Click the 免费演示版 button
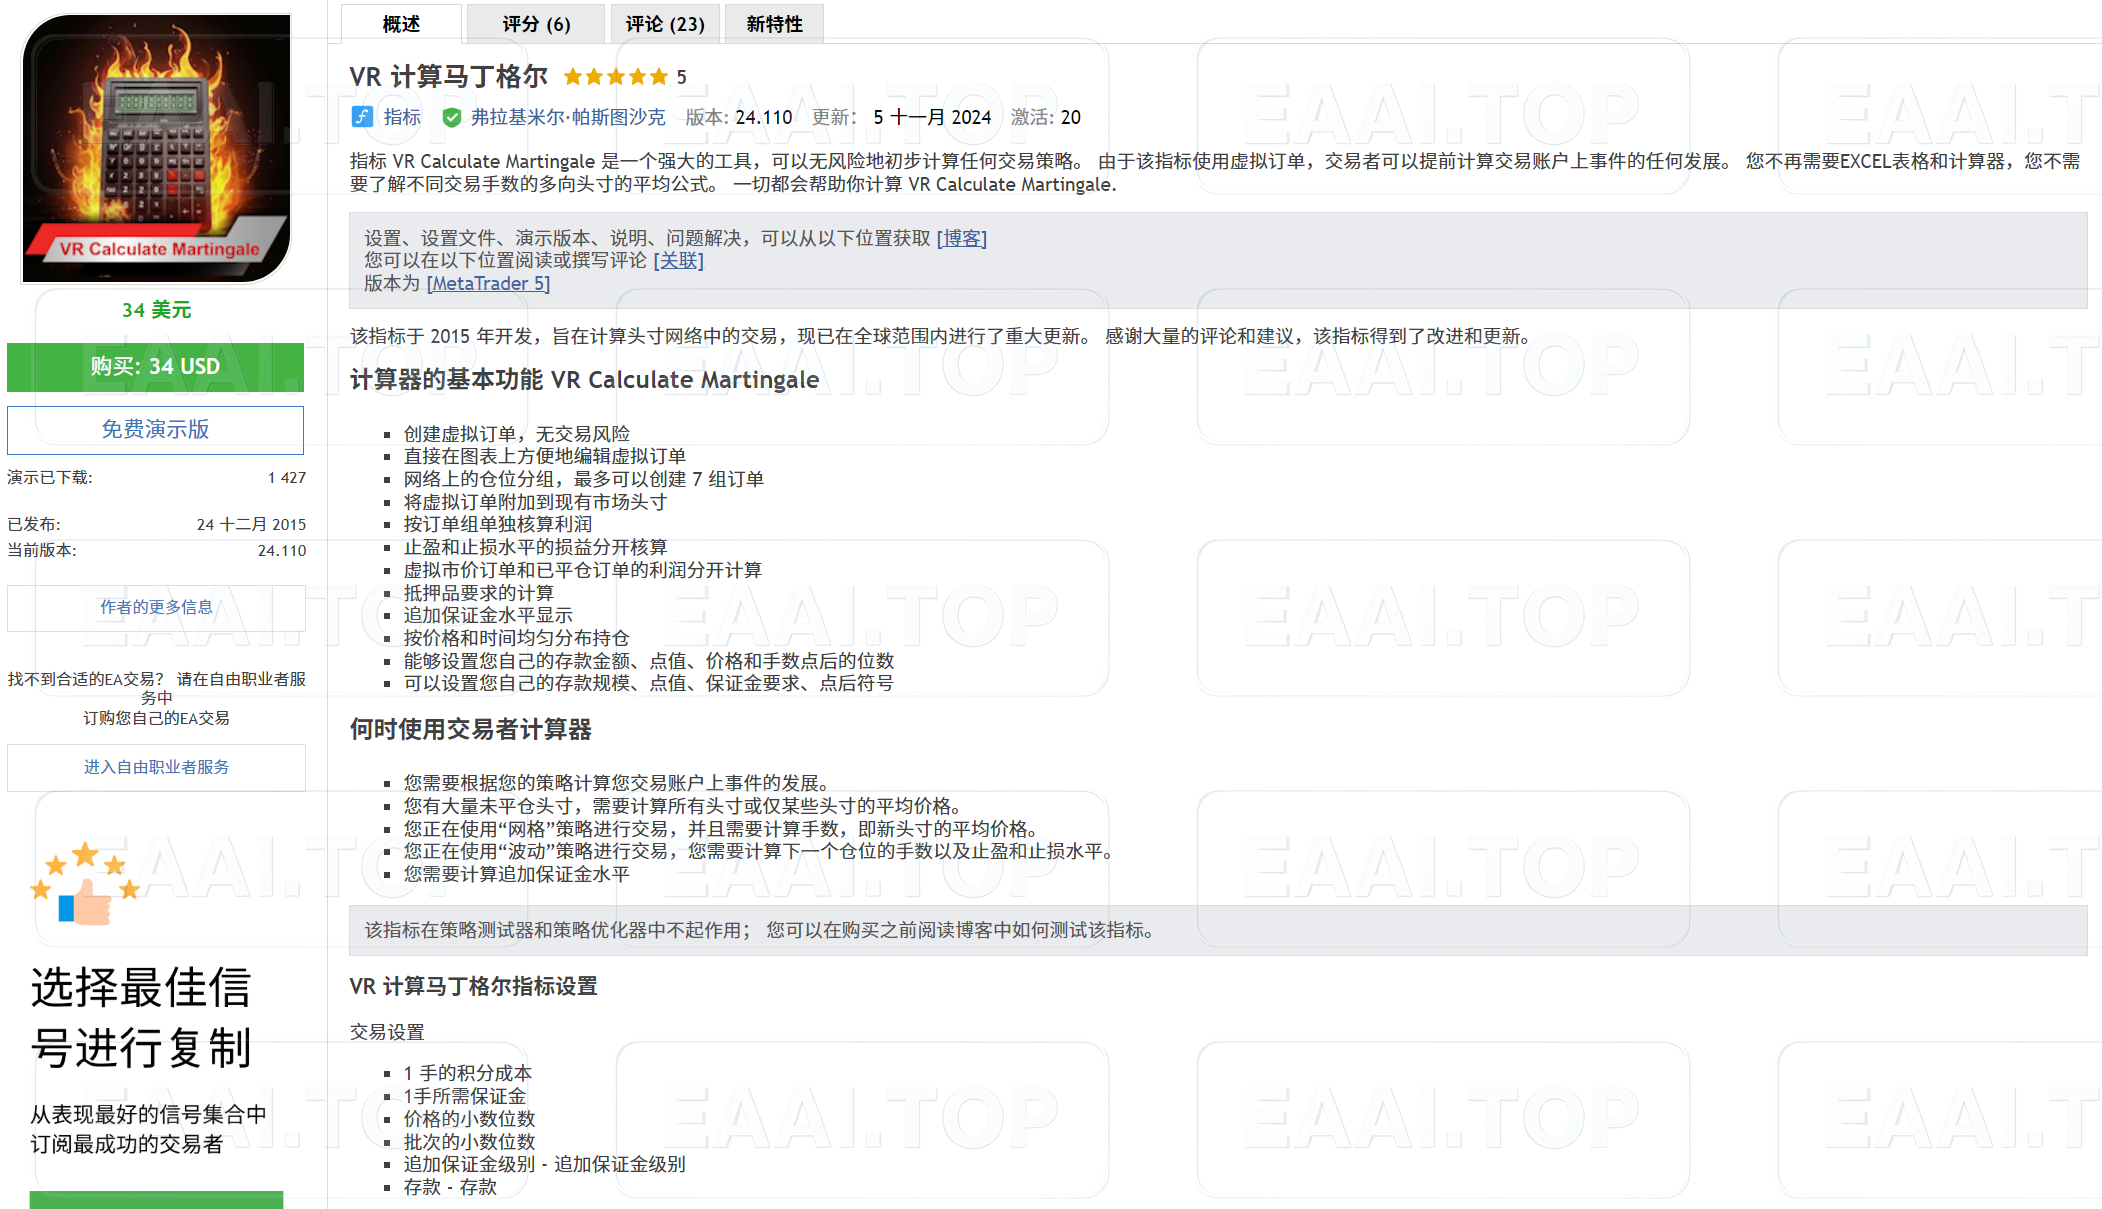This screenshot has width=2102, height=1209. pyautogui.click(x=155, y=430)
